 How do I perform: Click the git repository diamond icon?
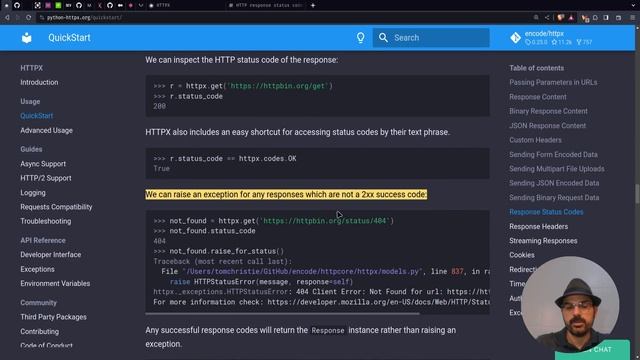515,38
